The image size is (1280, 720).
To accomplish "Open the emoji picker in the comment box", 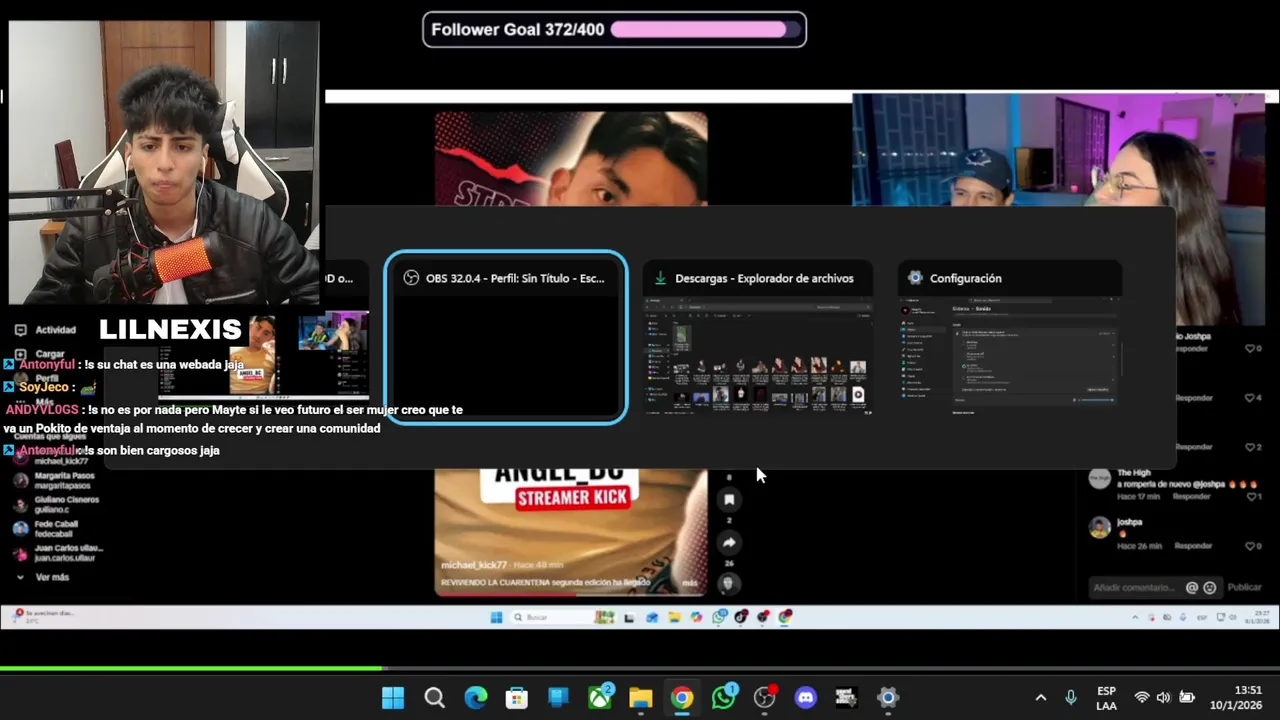I will click(1210, 588).
